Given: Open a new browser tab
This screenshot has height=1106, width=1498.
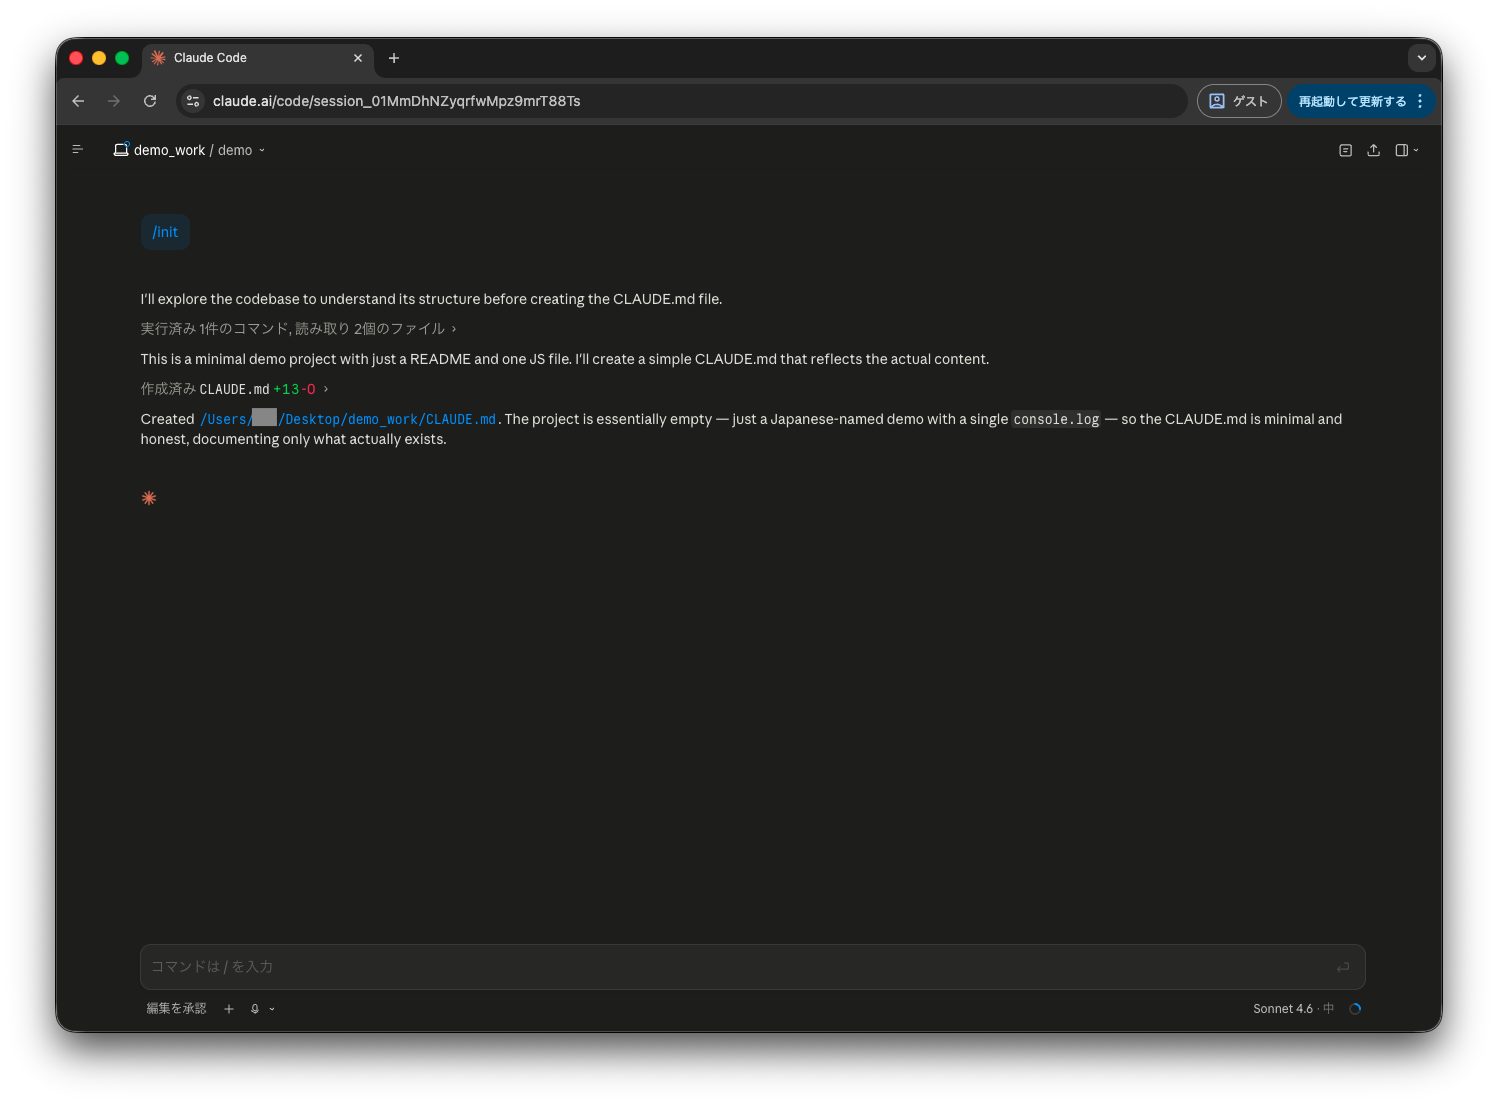Looking at the screenshot, I should pos(394,58).
